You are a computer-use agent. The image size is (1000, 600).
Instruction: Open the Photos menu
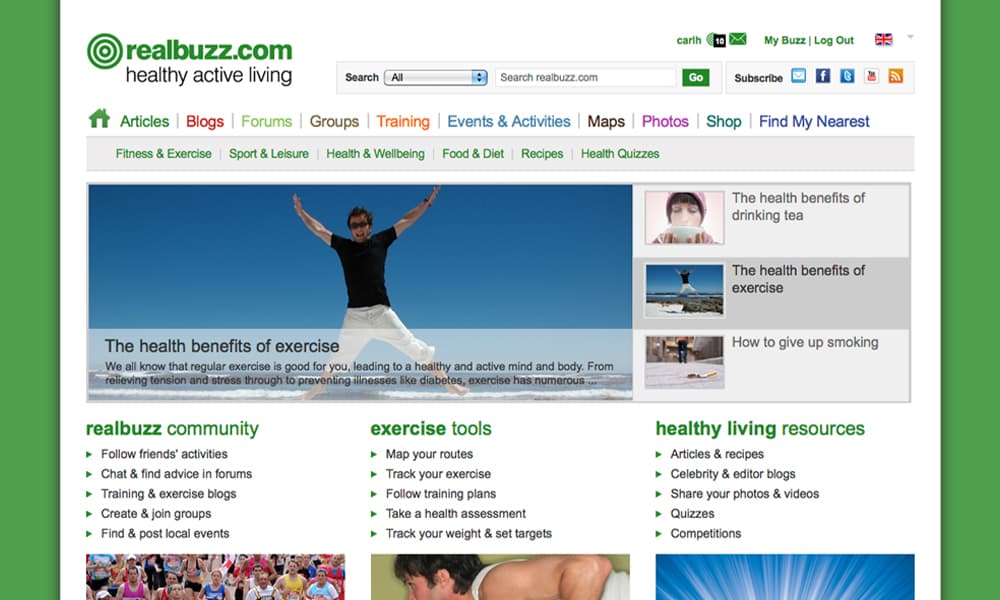pos(665,121)
